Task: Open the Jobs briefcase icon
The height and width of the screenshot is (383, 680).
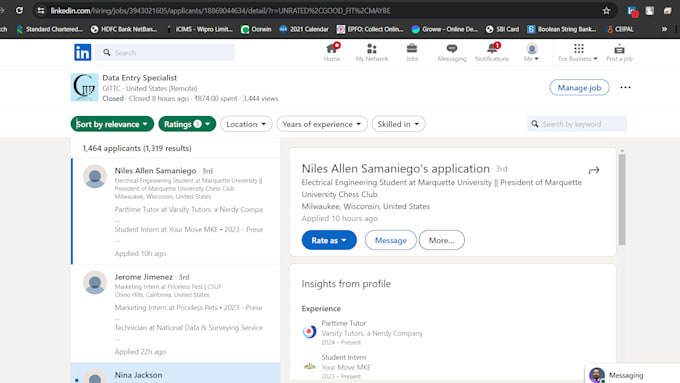Action: click(412, 52)
